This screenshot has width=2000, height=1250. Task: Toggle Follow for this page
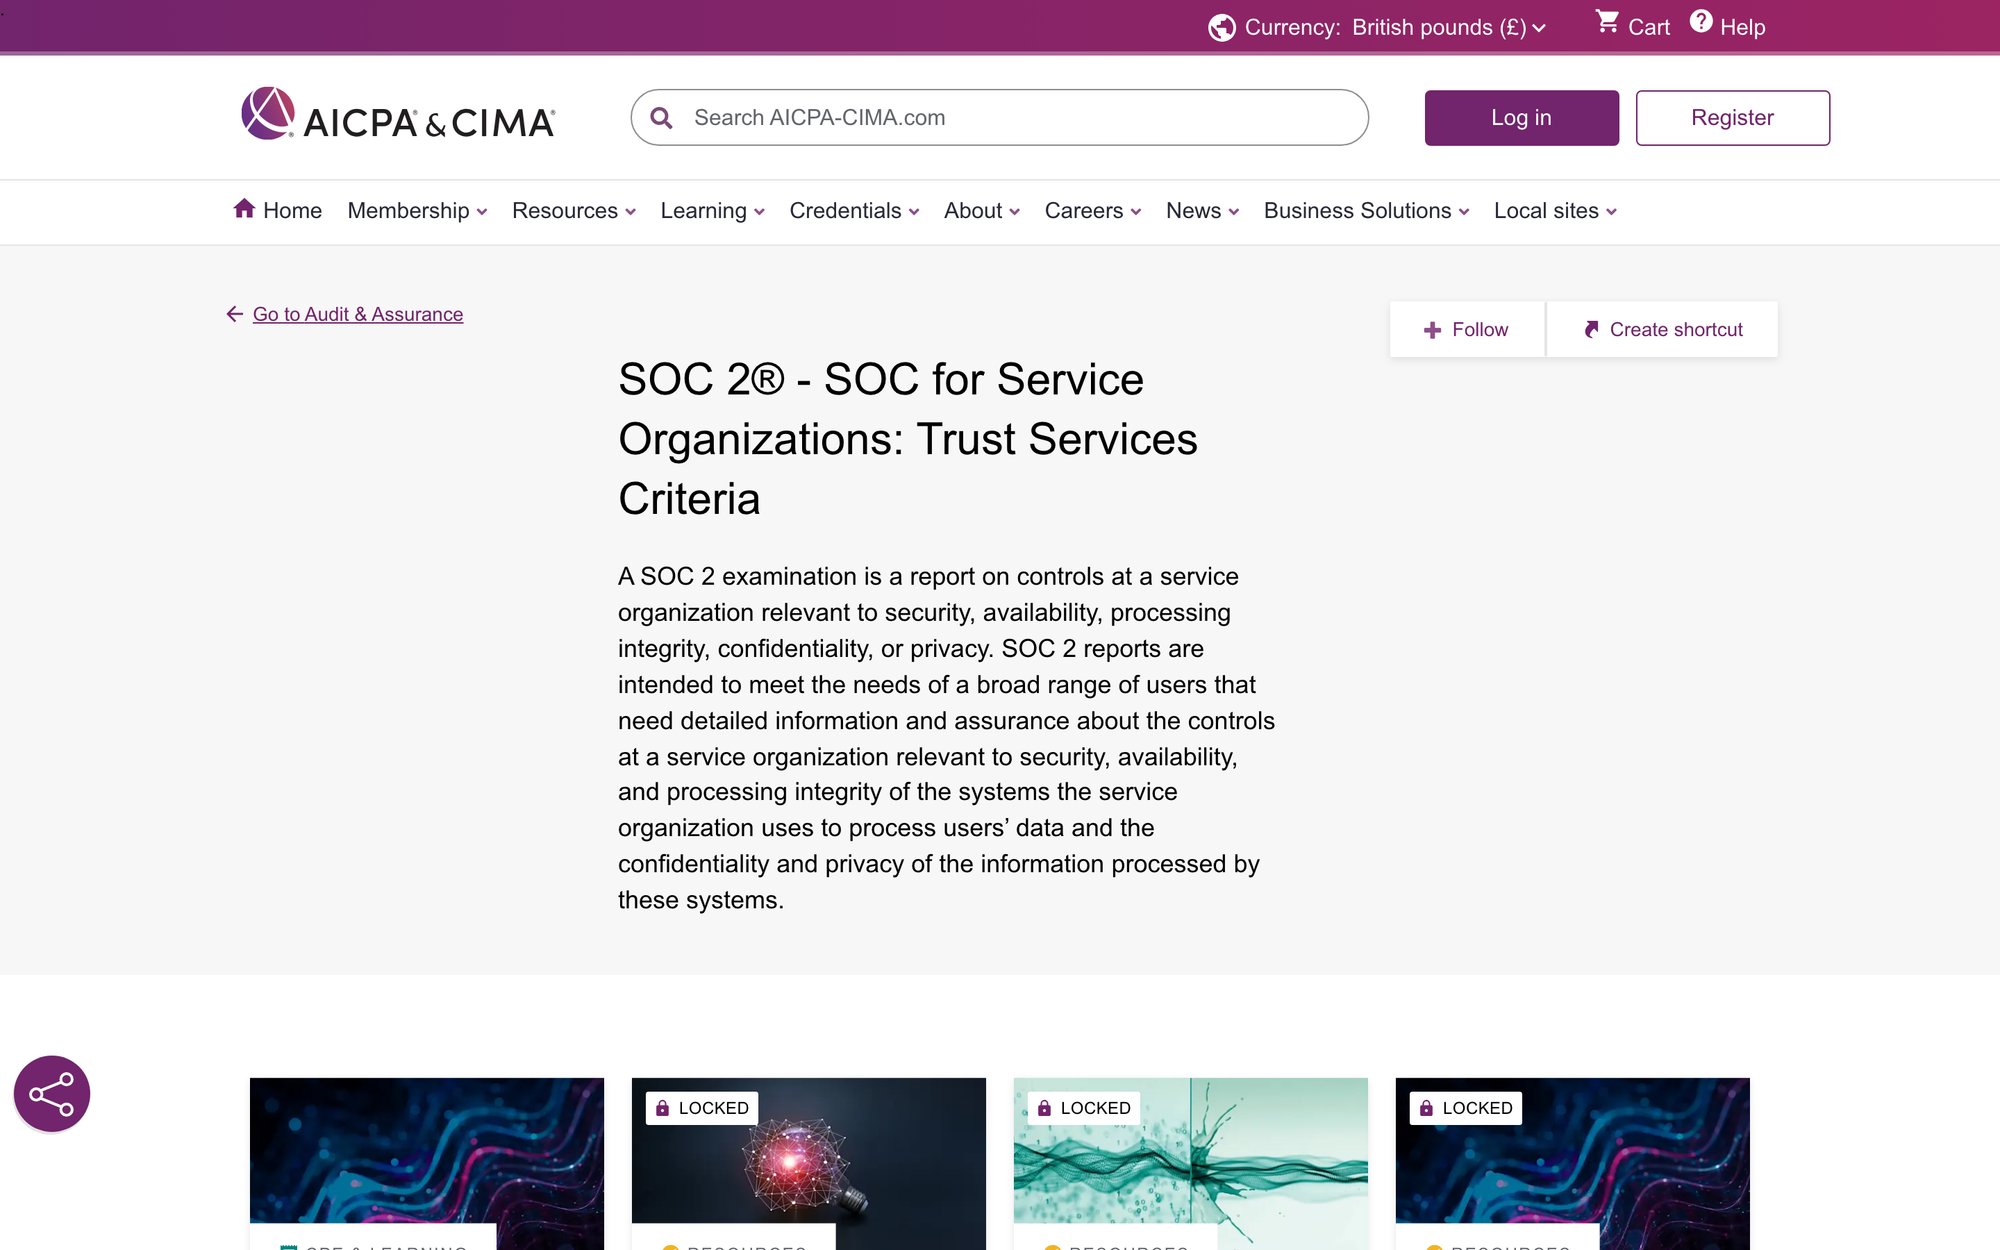[1466, 329]
